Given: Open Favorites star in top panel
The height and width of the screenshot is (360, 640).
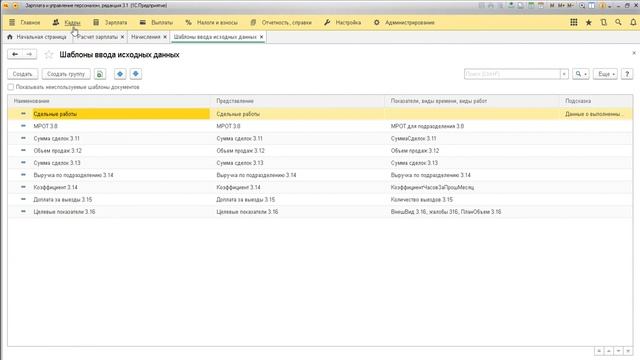Looking at the screenshot, I should click(589, 22).
